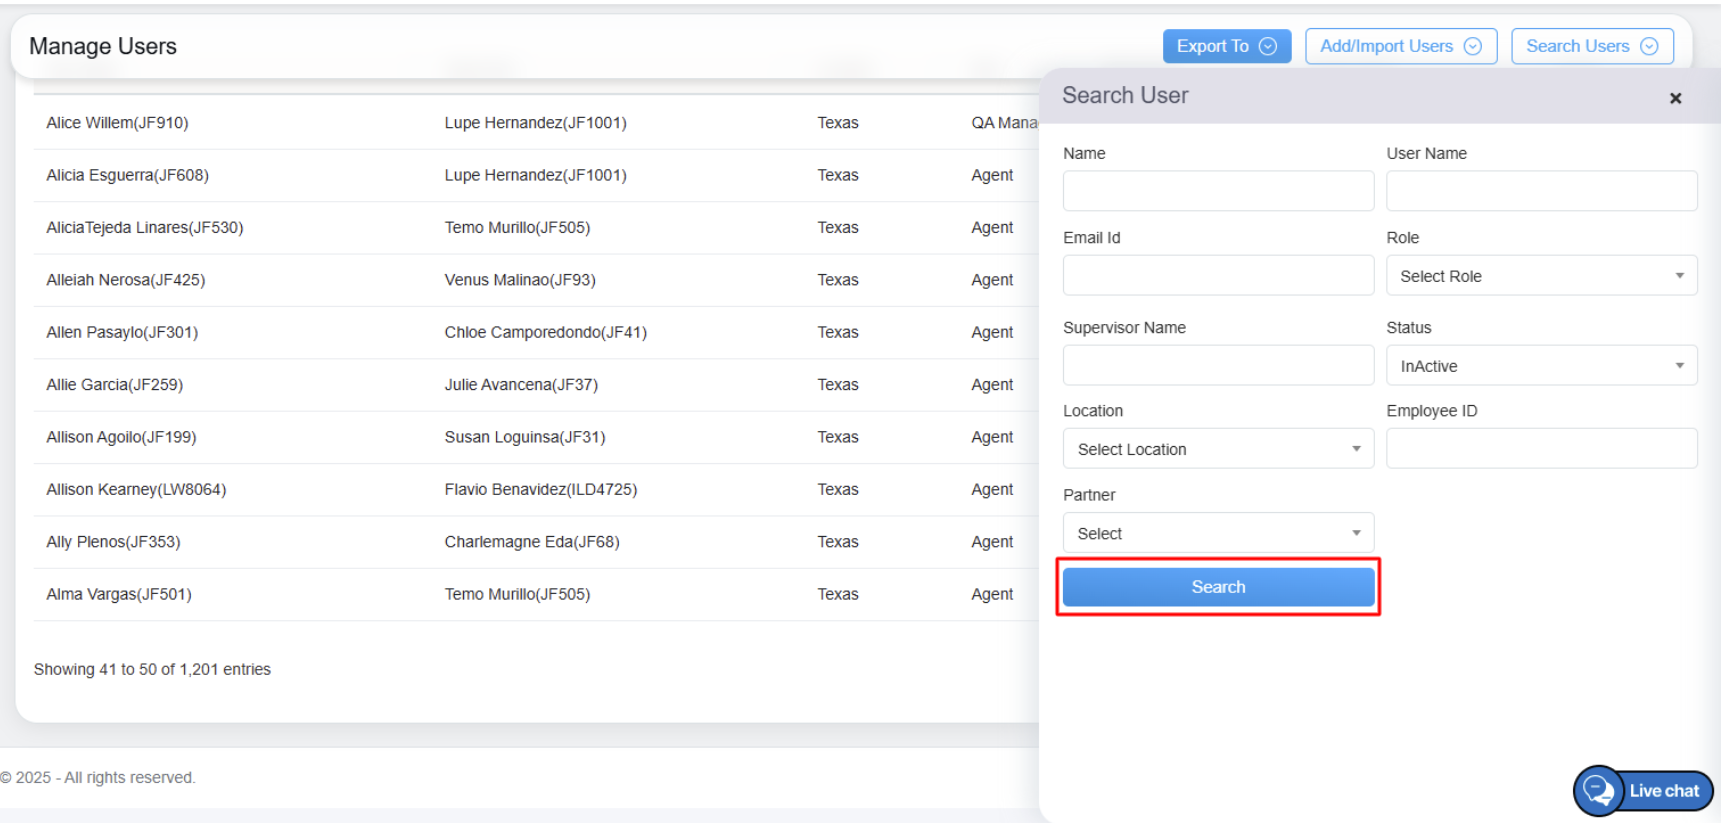Viewport: 1721px width, 823px height.
Task: Click into the User Name field
Action: [x=1541, y=191]
